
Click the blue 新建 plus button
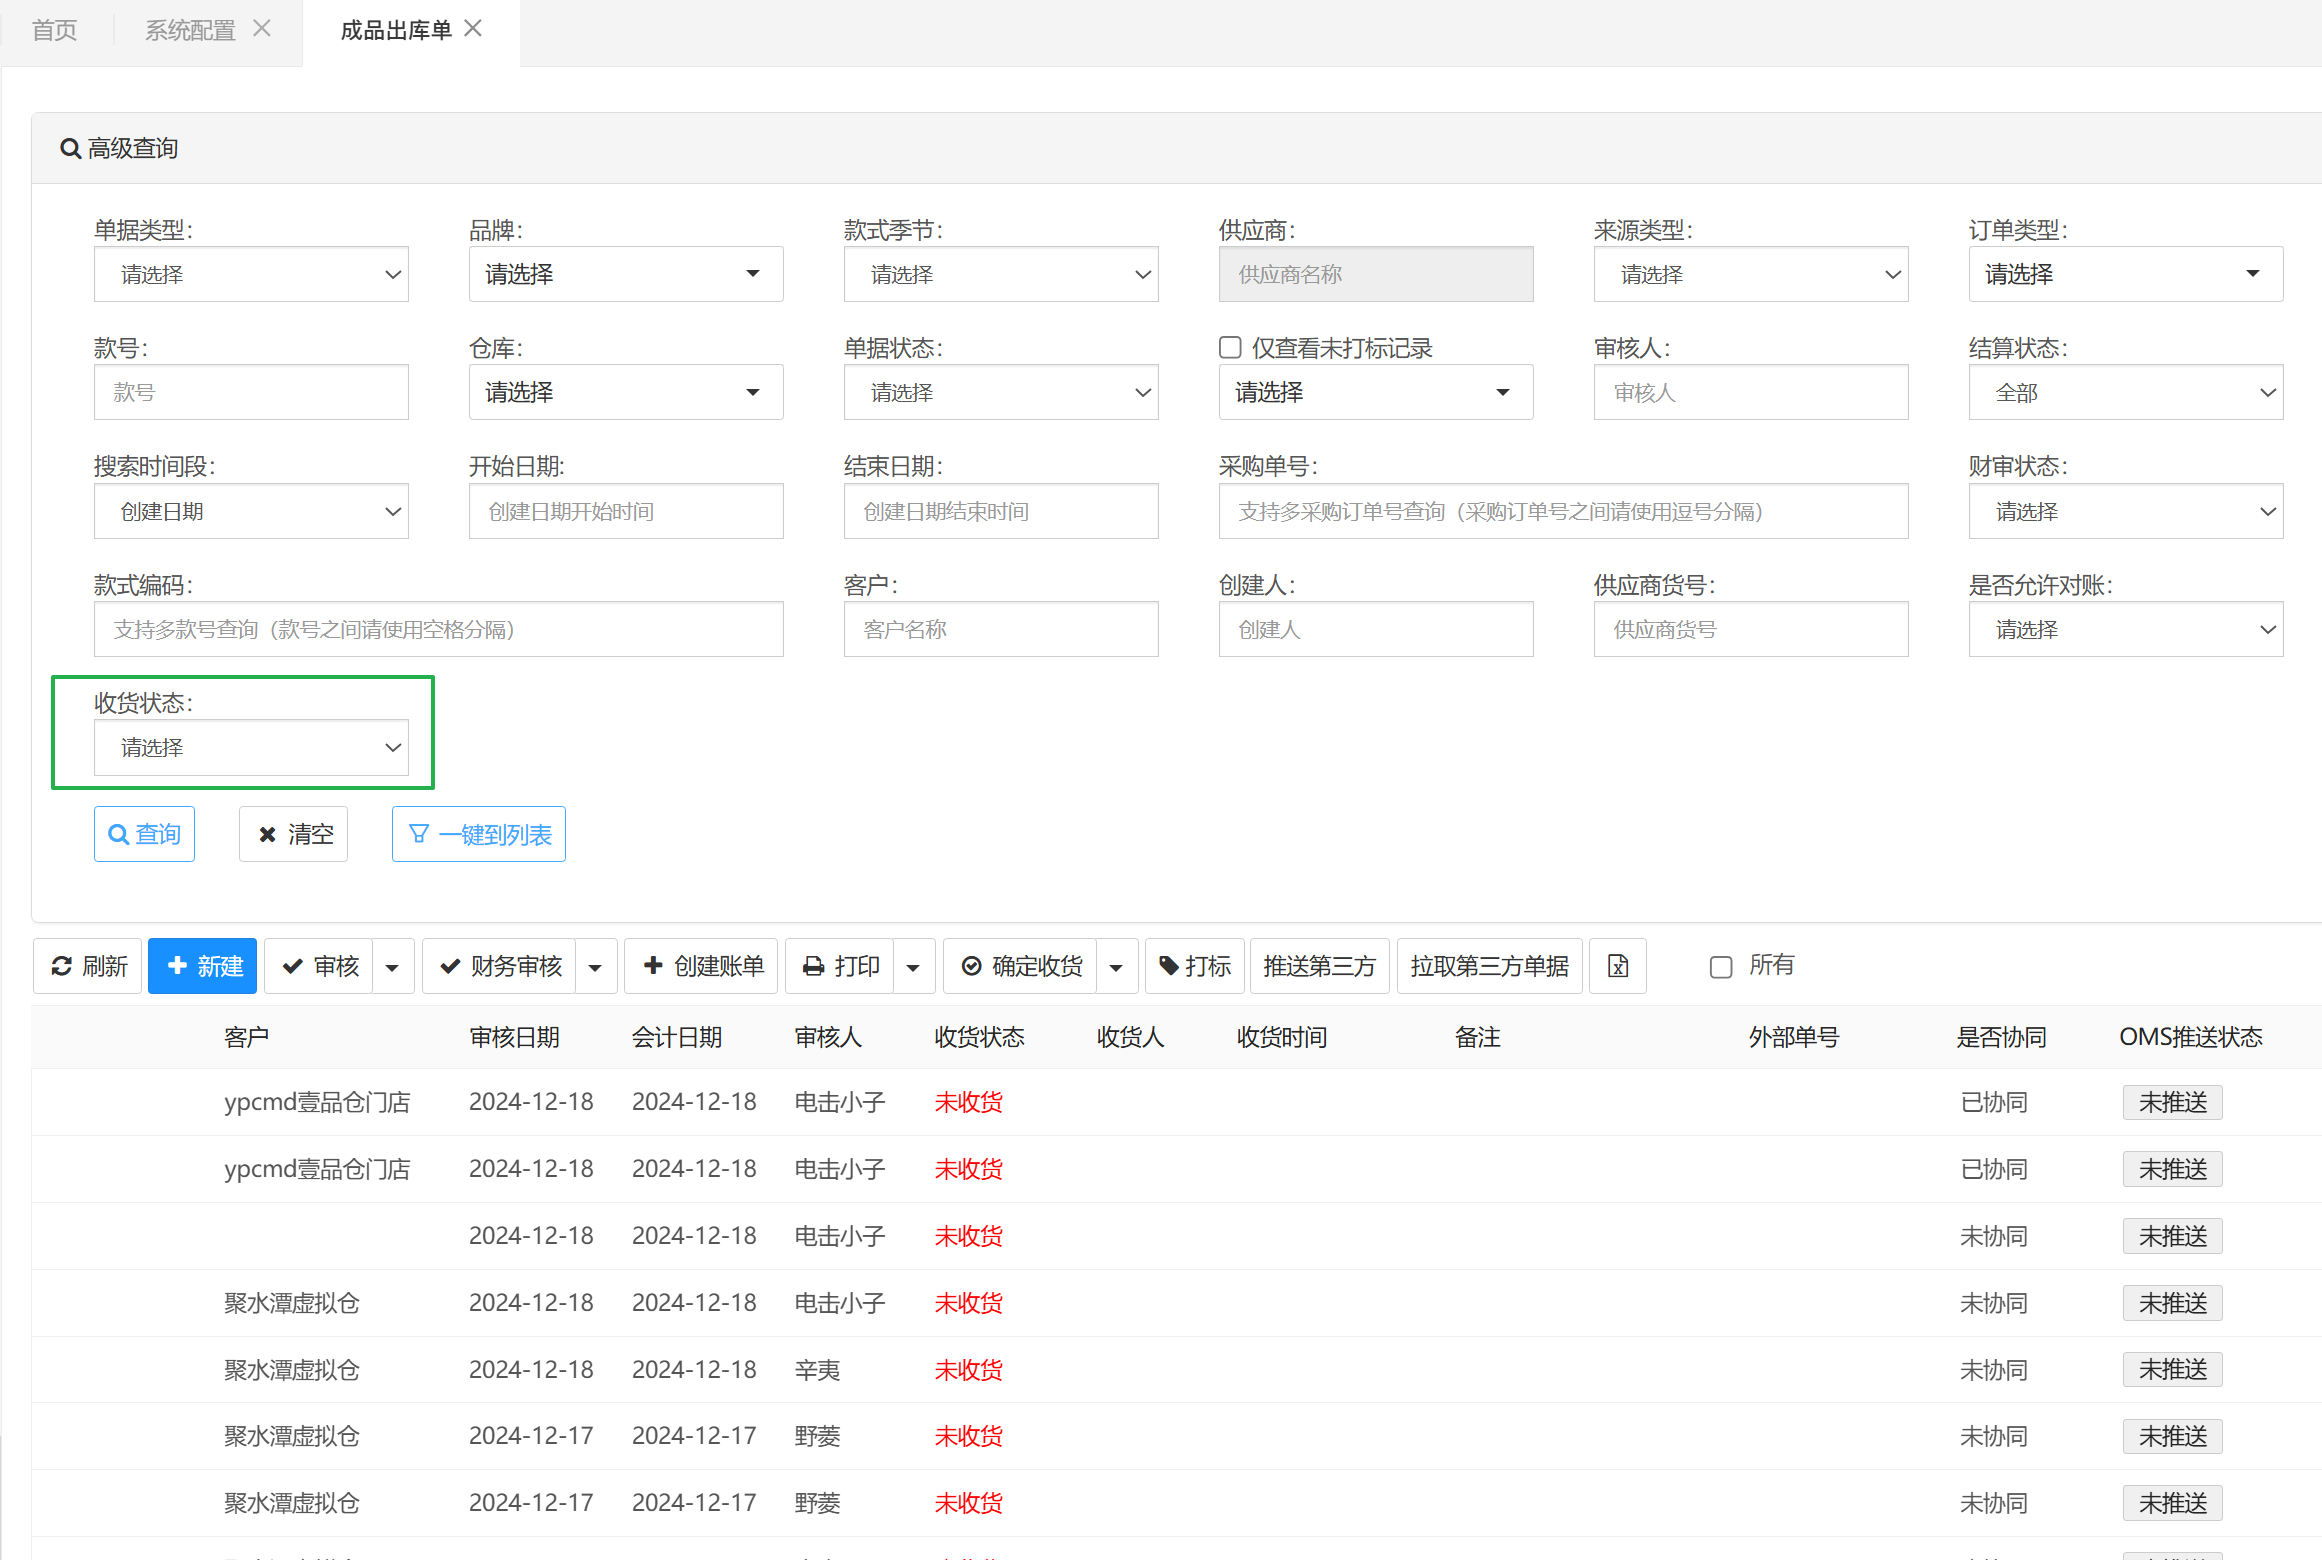[203, 966]
